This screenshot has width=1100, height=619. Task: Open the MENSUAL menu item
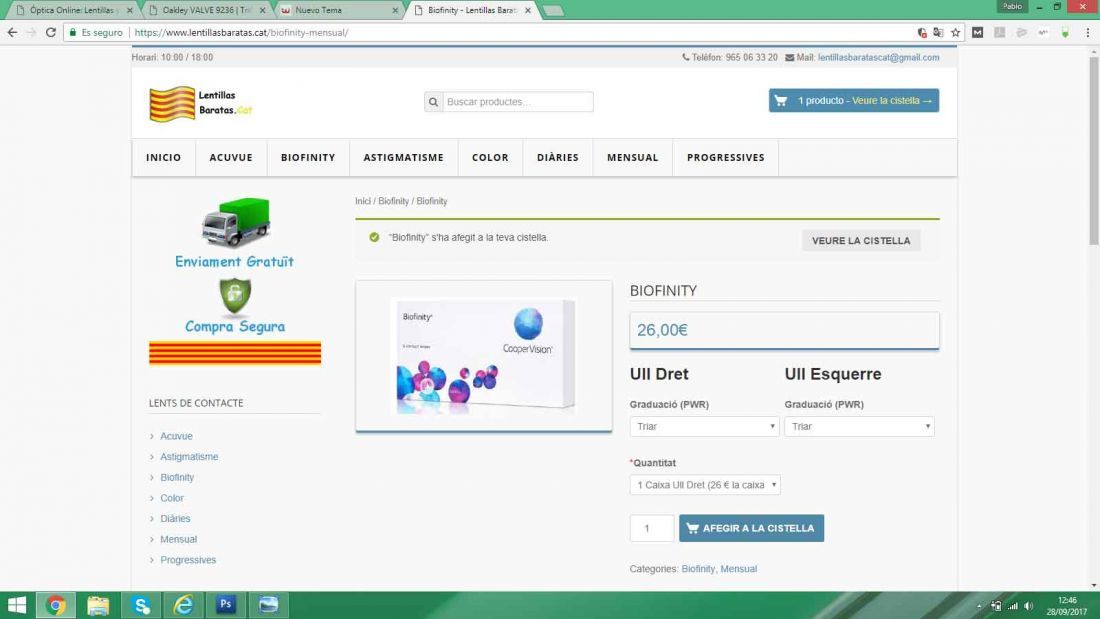pyautogui.click(x=633, y=157)
